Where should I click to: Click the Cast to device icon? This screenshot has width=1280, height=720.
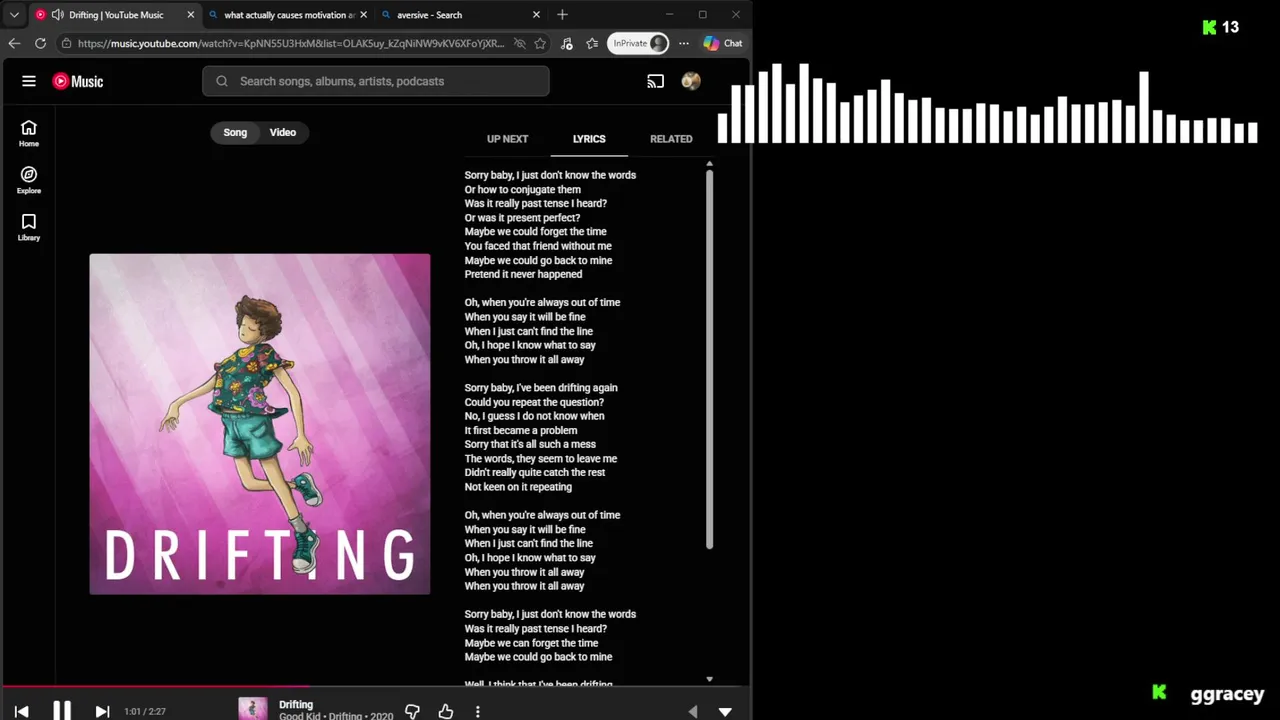656,81
